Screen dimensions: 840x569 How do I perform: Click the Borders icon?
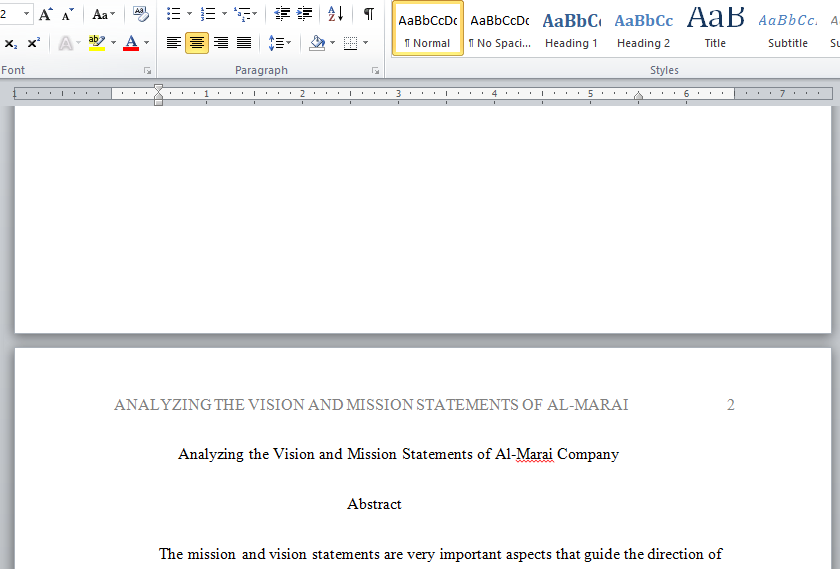tap(350, 43)
